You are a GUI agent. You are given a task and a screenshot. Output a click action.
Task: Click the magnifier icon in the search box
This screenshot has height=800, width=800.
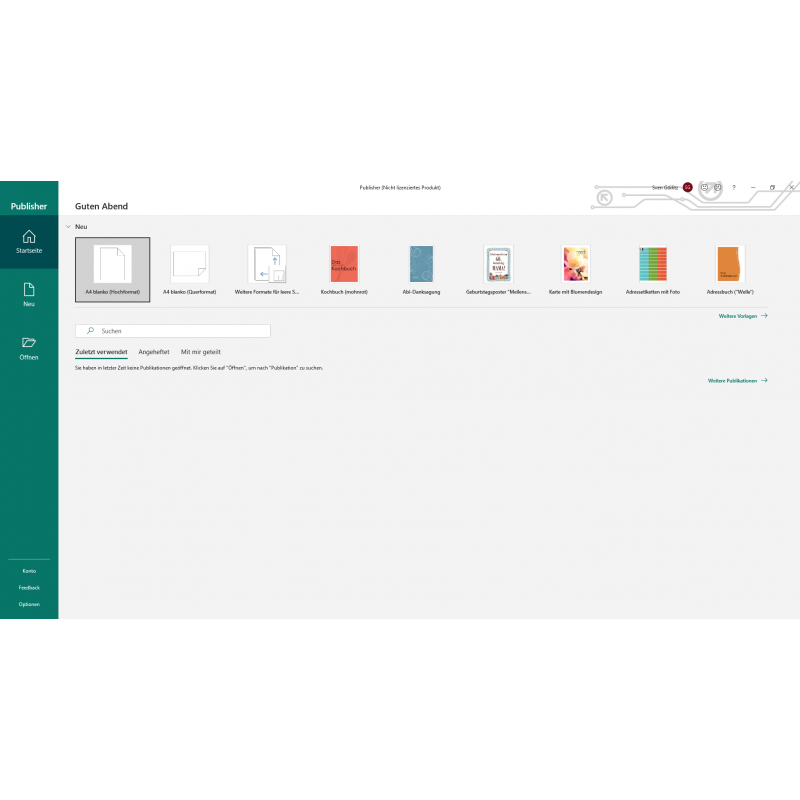pos(90,330)
